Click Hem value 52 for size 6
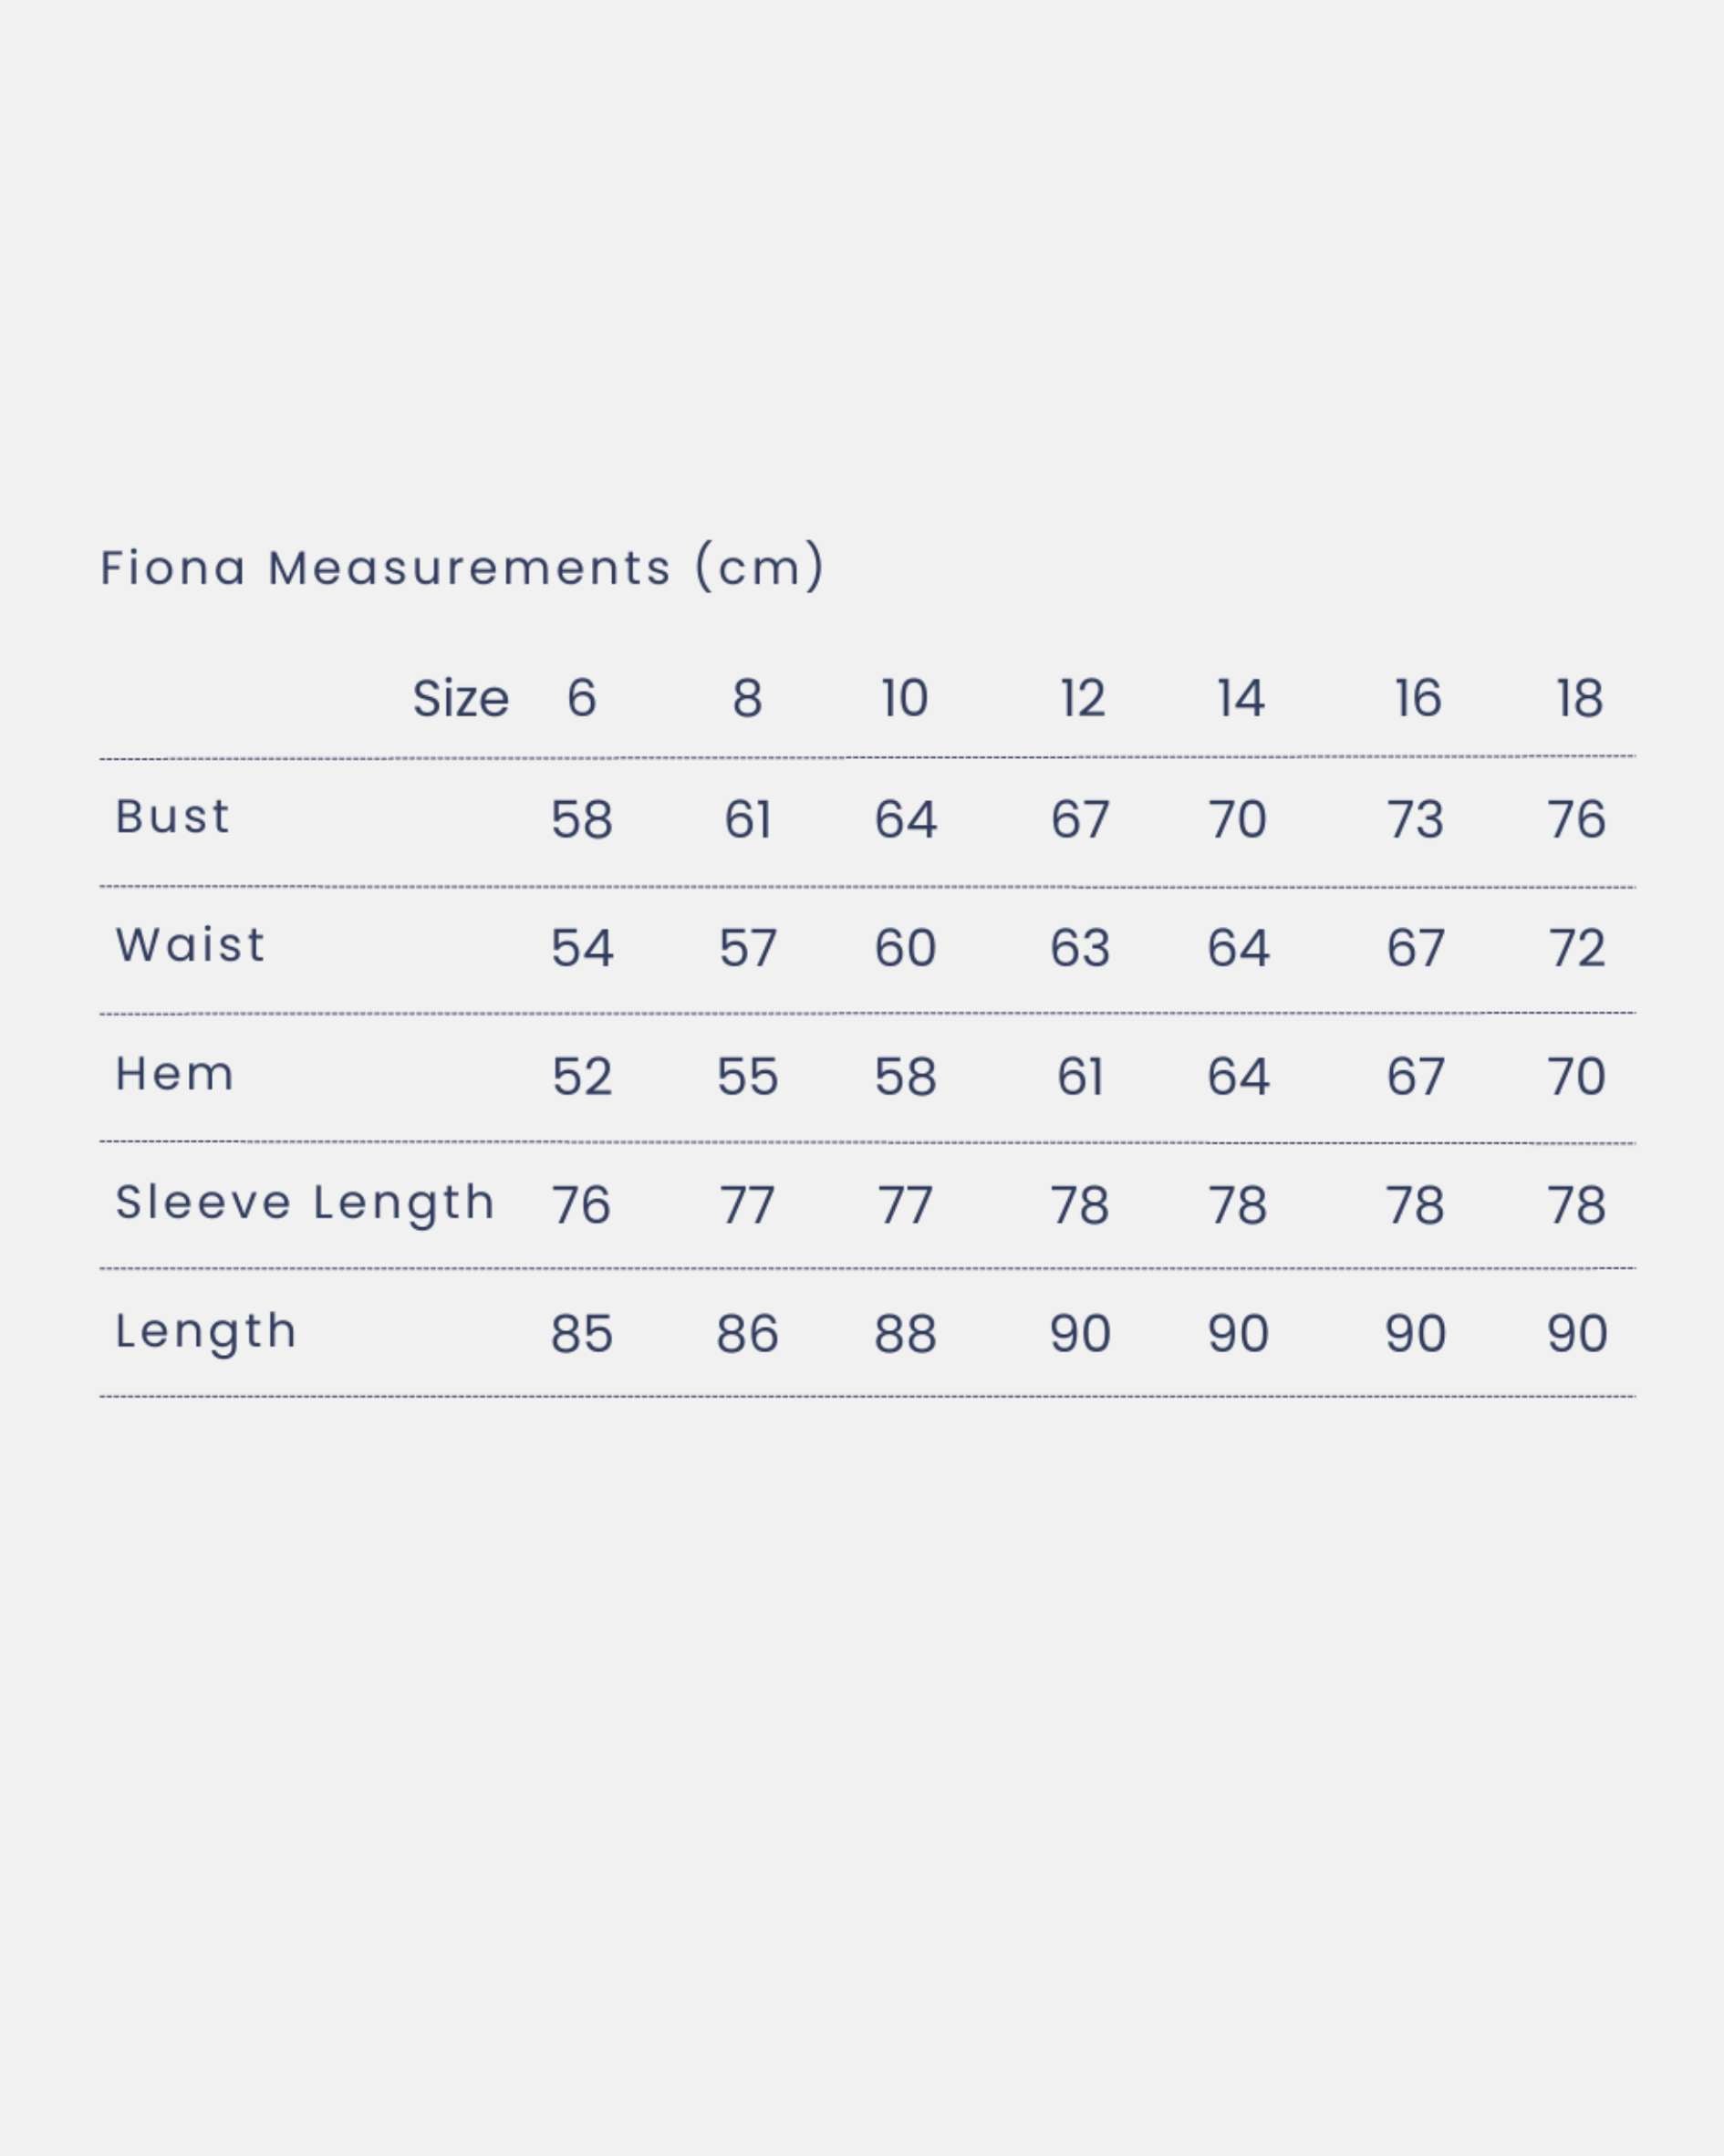 click(581, 1077)
